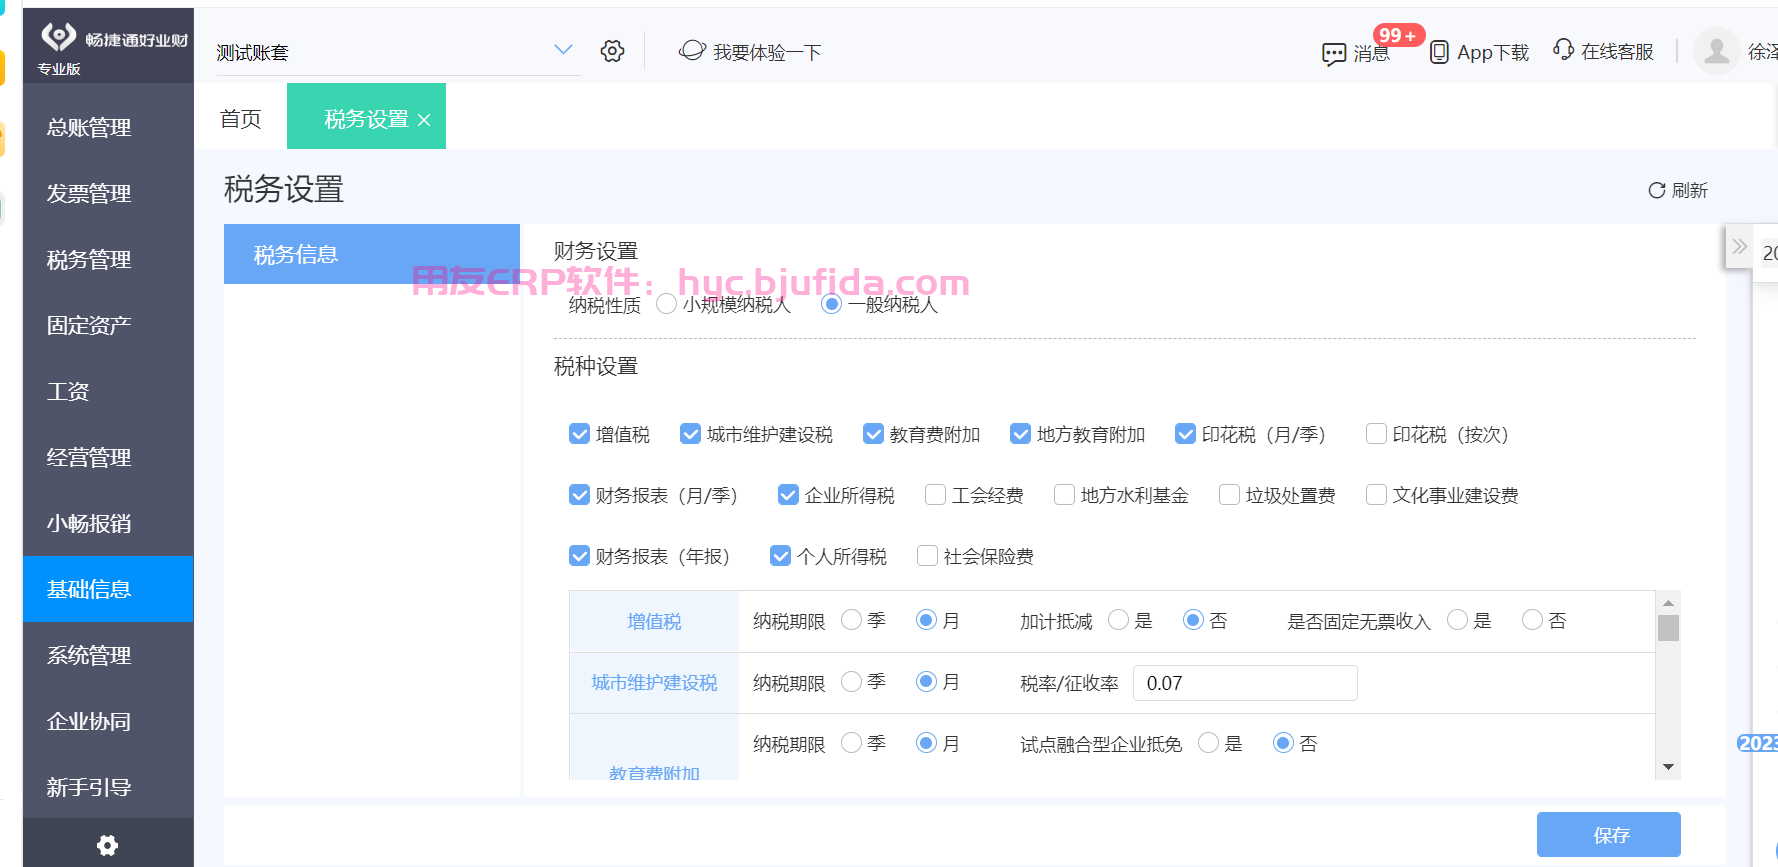Select 一般纳税人 radio button
This screenshot has width=1778, height=867.
[x=831, y=304]
